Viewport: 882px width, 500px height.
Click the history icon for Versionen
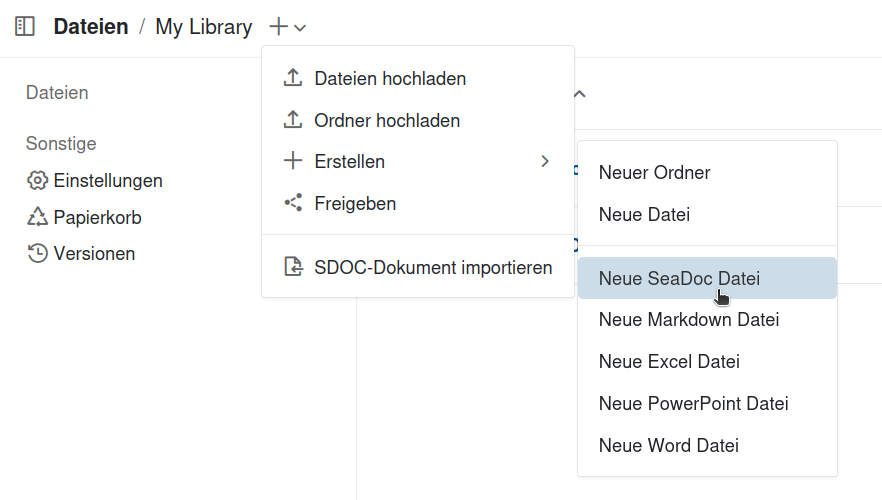38,253
